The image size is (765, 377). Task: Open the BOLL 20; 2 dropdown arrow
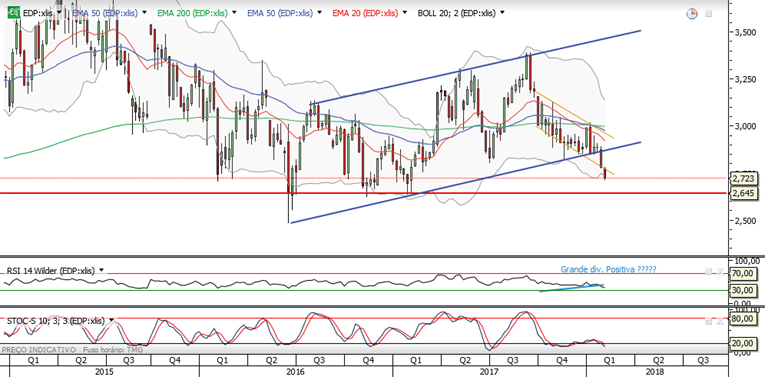coord(503,13)
